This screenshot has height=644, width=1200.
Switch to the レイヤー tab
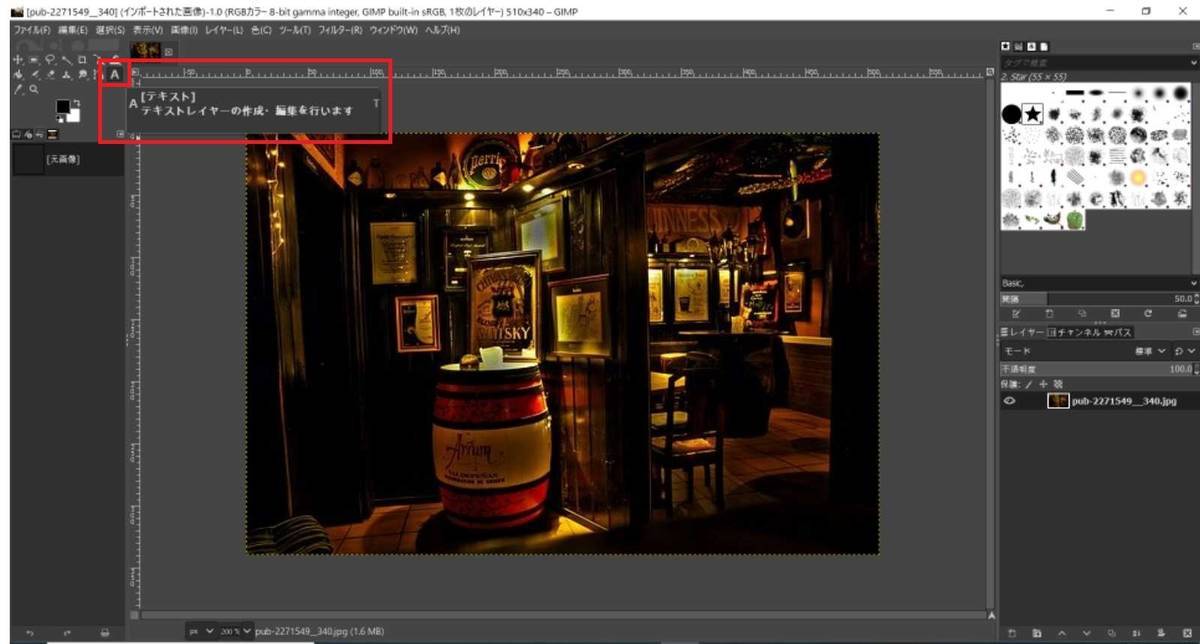click(1023, 332)
